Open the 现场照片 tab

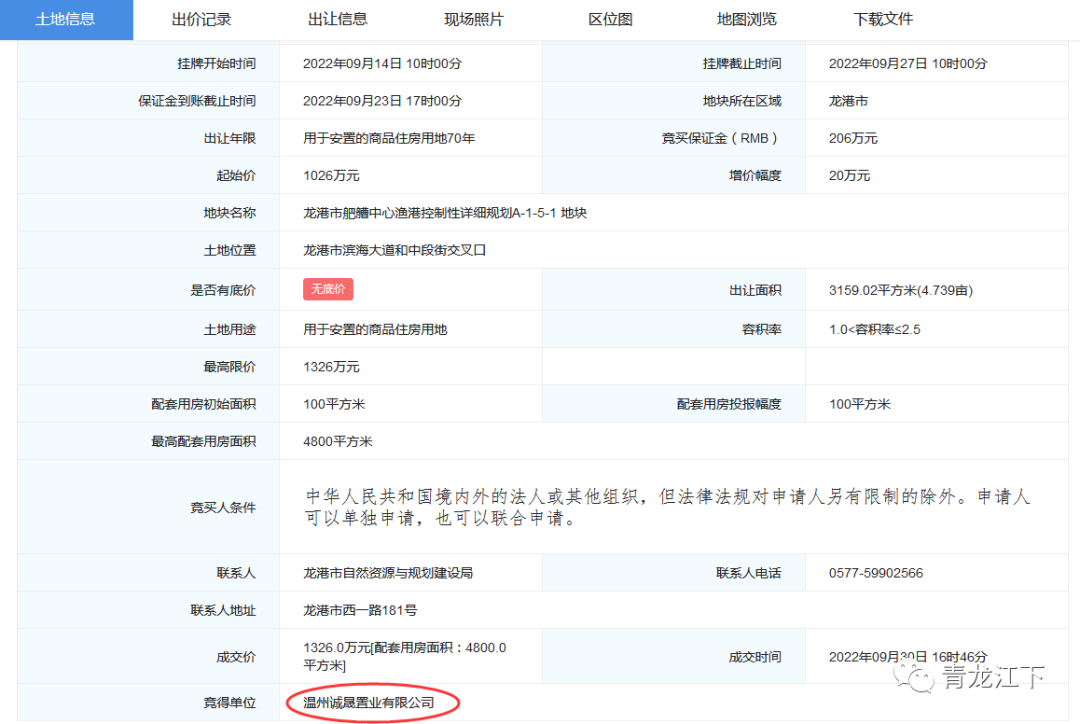[x=474, y=19]
